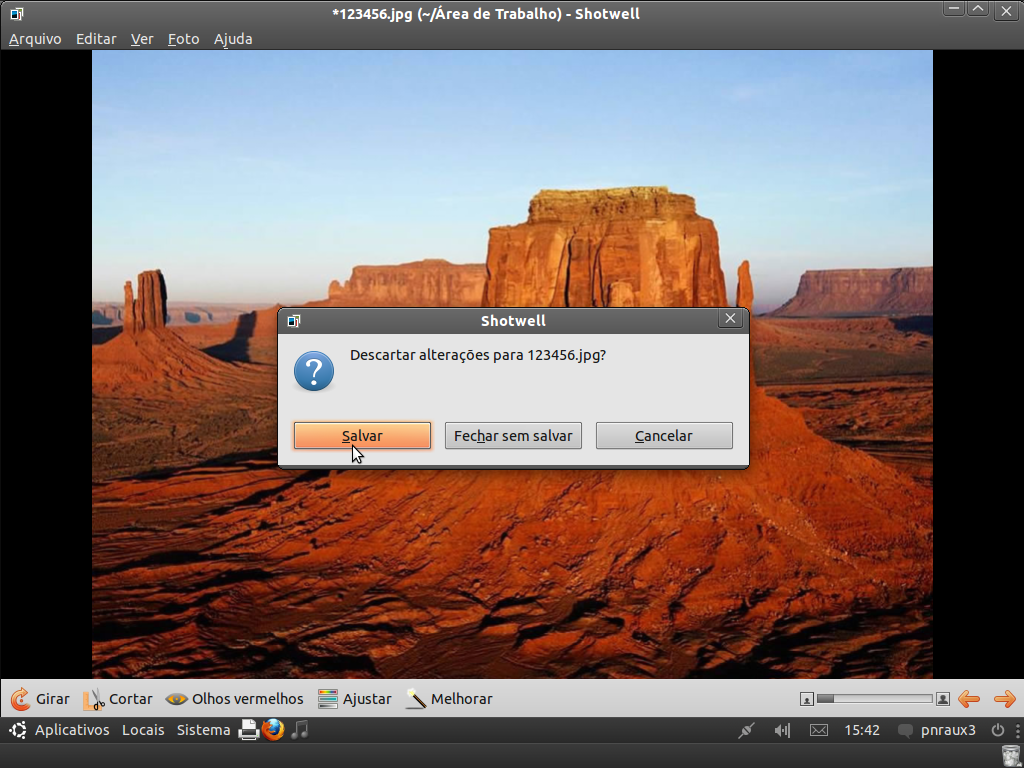This screenshot has height=768, width=1024.
Task: Click the 15:42 clock
Action: click(x=862, y=730)
